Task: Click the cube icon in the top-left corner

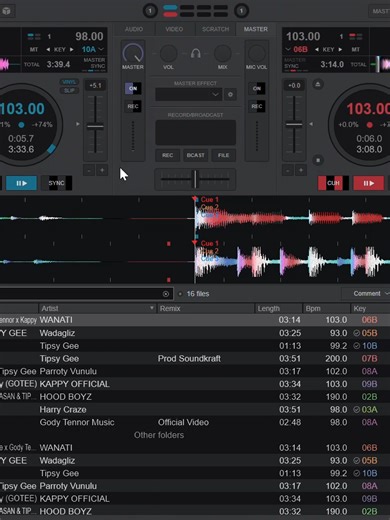Action: pyautogui.click(x=6, y=11)
